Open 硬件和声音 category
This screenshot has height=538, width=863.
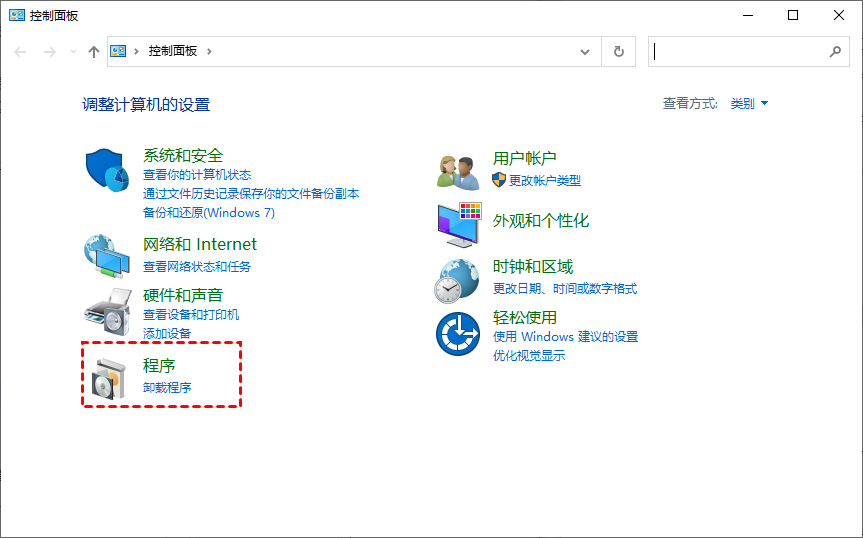click(183, 295)
